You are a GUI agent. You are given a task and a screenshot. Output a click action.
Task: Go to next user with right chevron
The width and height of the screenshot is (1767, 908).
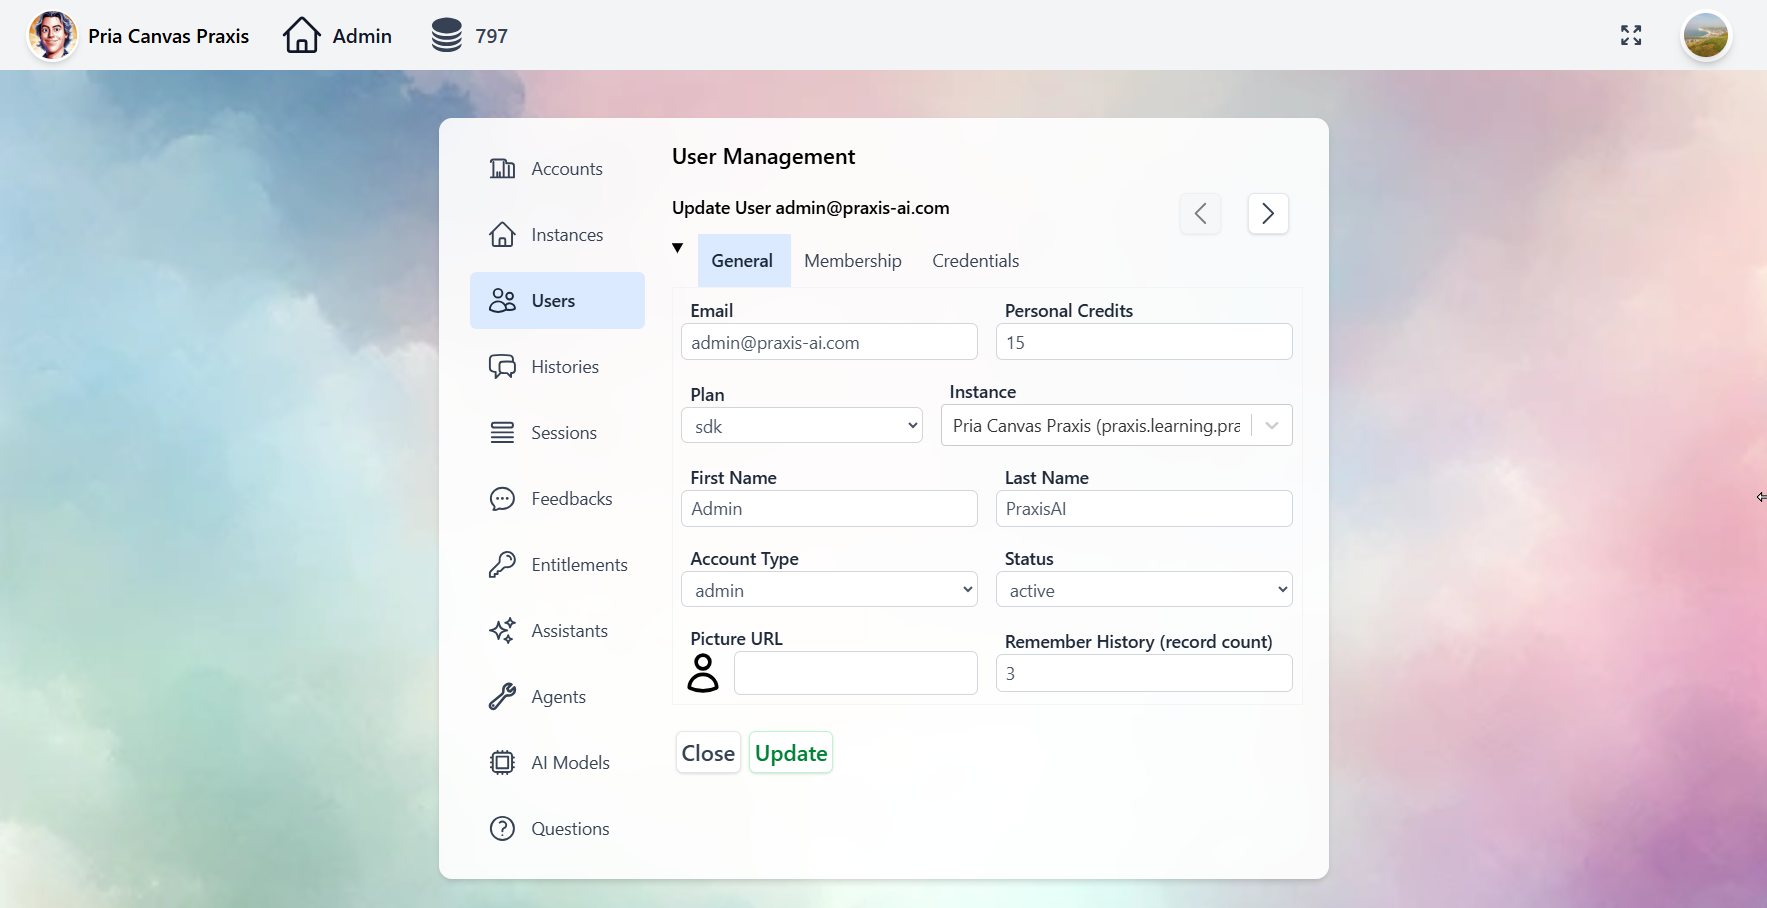pyautogui.click(x=1268, y=213)
